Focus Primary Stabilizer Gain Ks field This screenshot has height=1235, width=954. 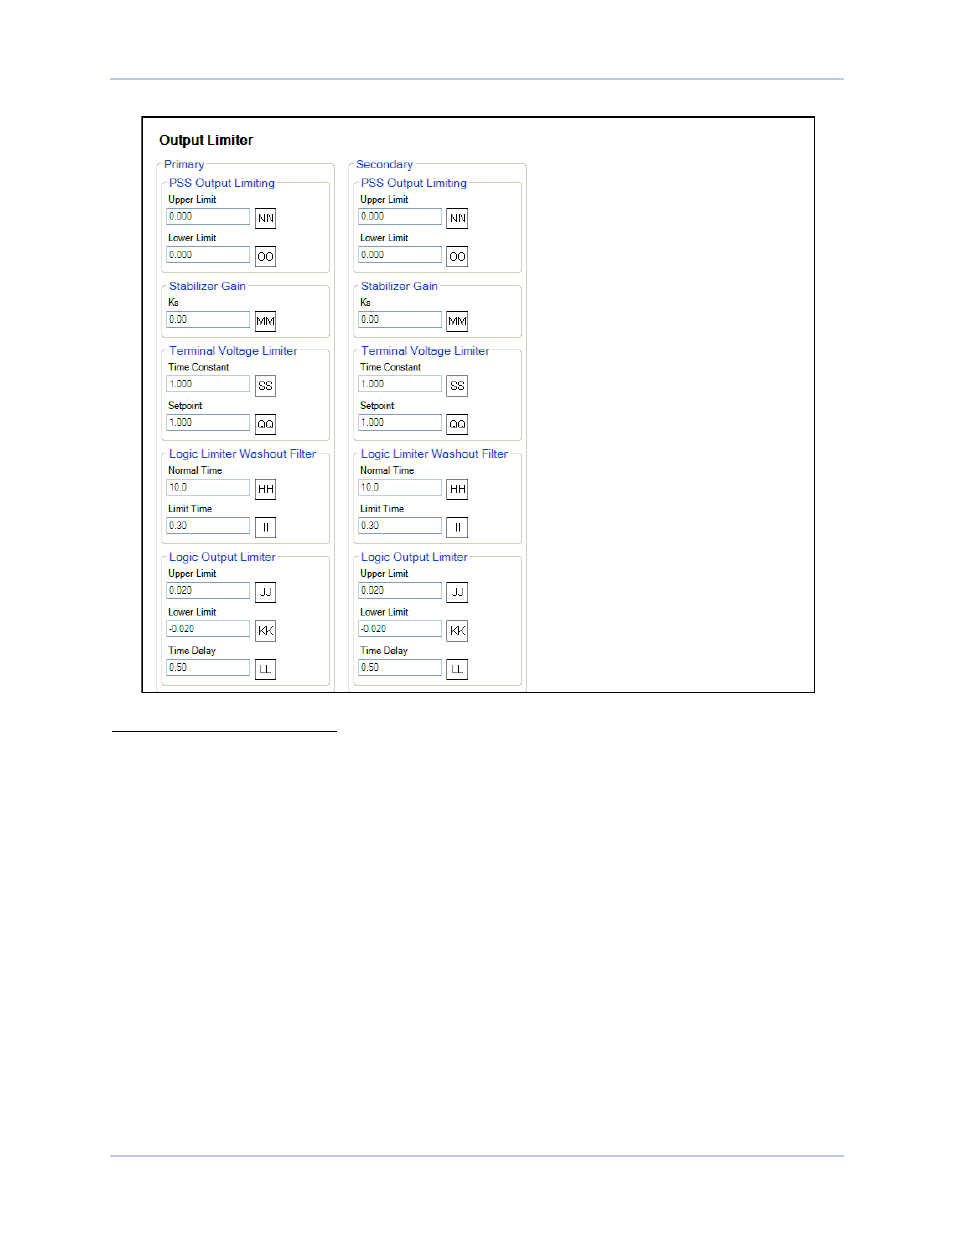pos(208,319)
